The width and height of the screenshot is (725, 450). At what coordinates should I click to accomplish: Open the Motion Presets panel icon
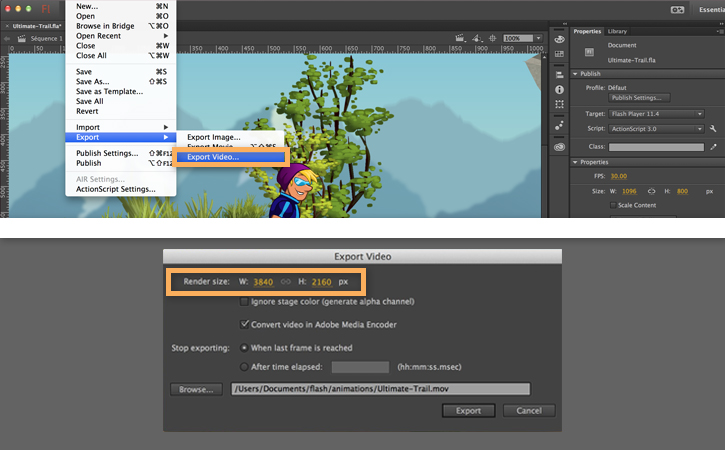click(559, 125)
